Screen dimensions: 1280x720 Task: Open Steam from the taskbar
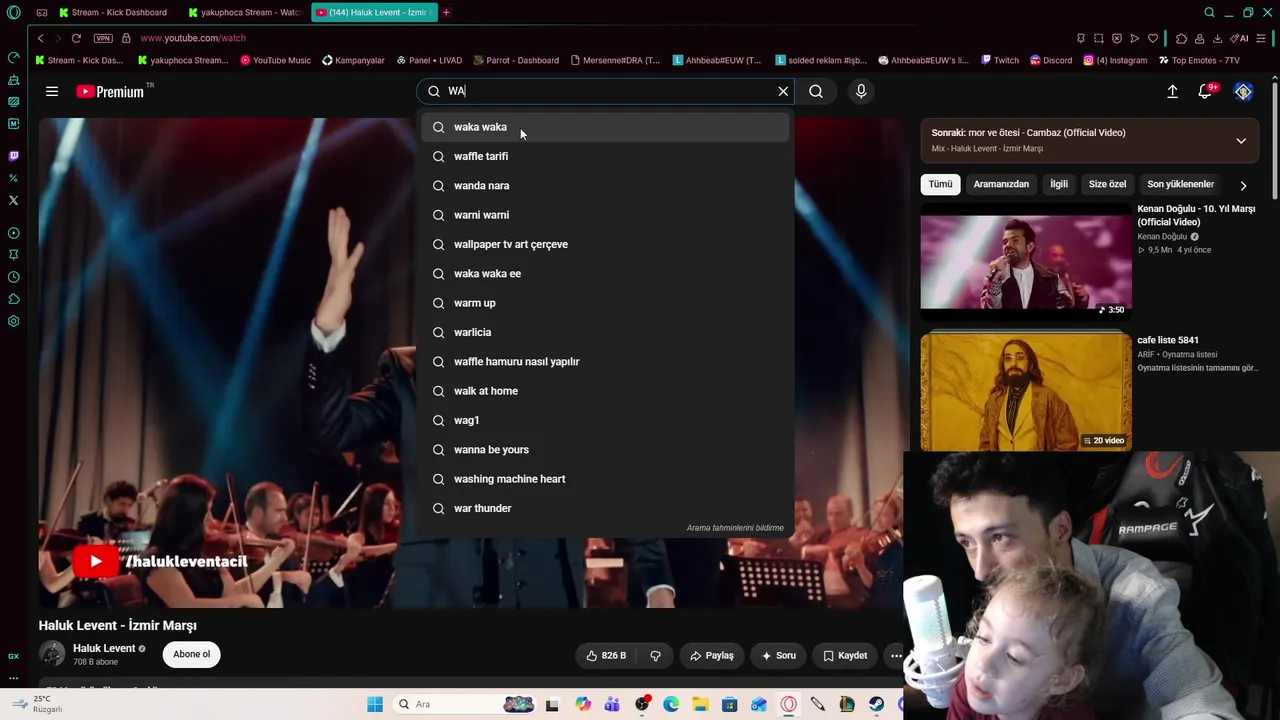876,704
